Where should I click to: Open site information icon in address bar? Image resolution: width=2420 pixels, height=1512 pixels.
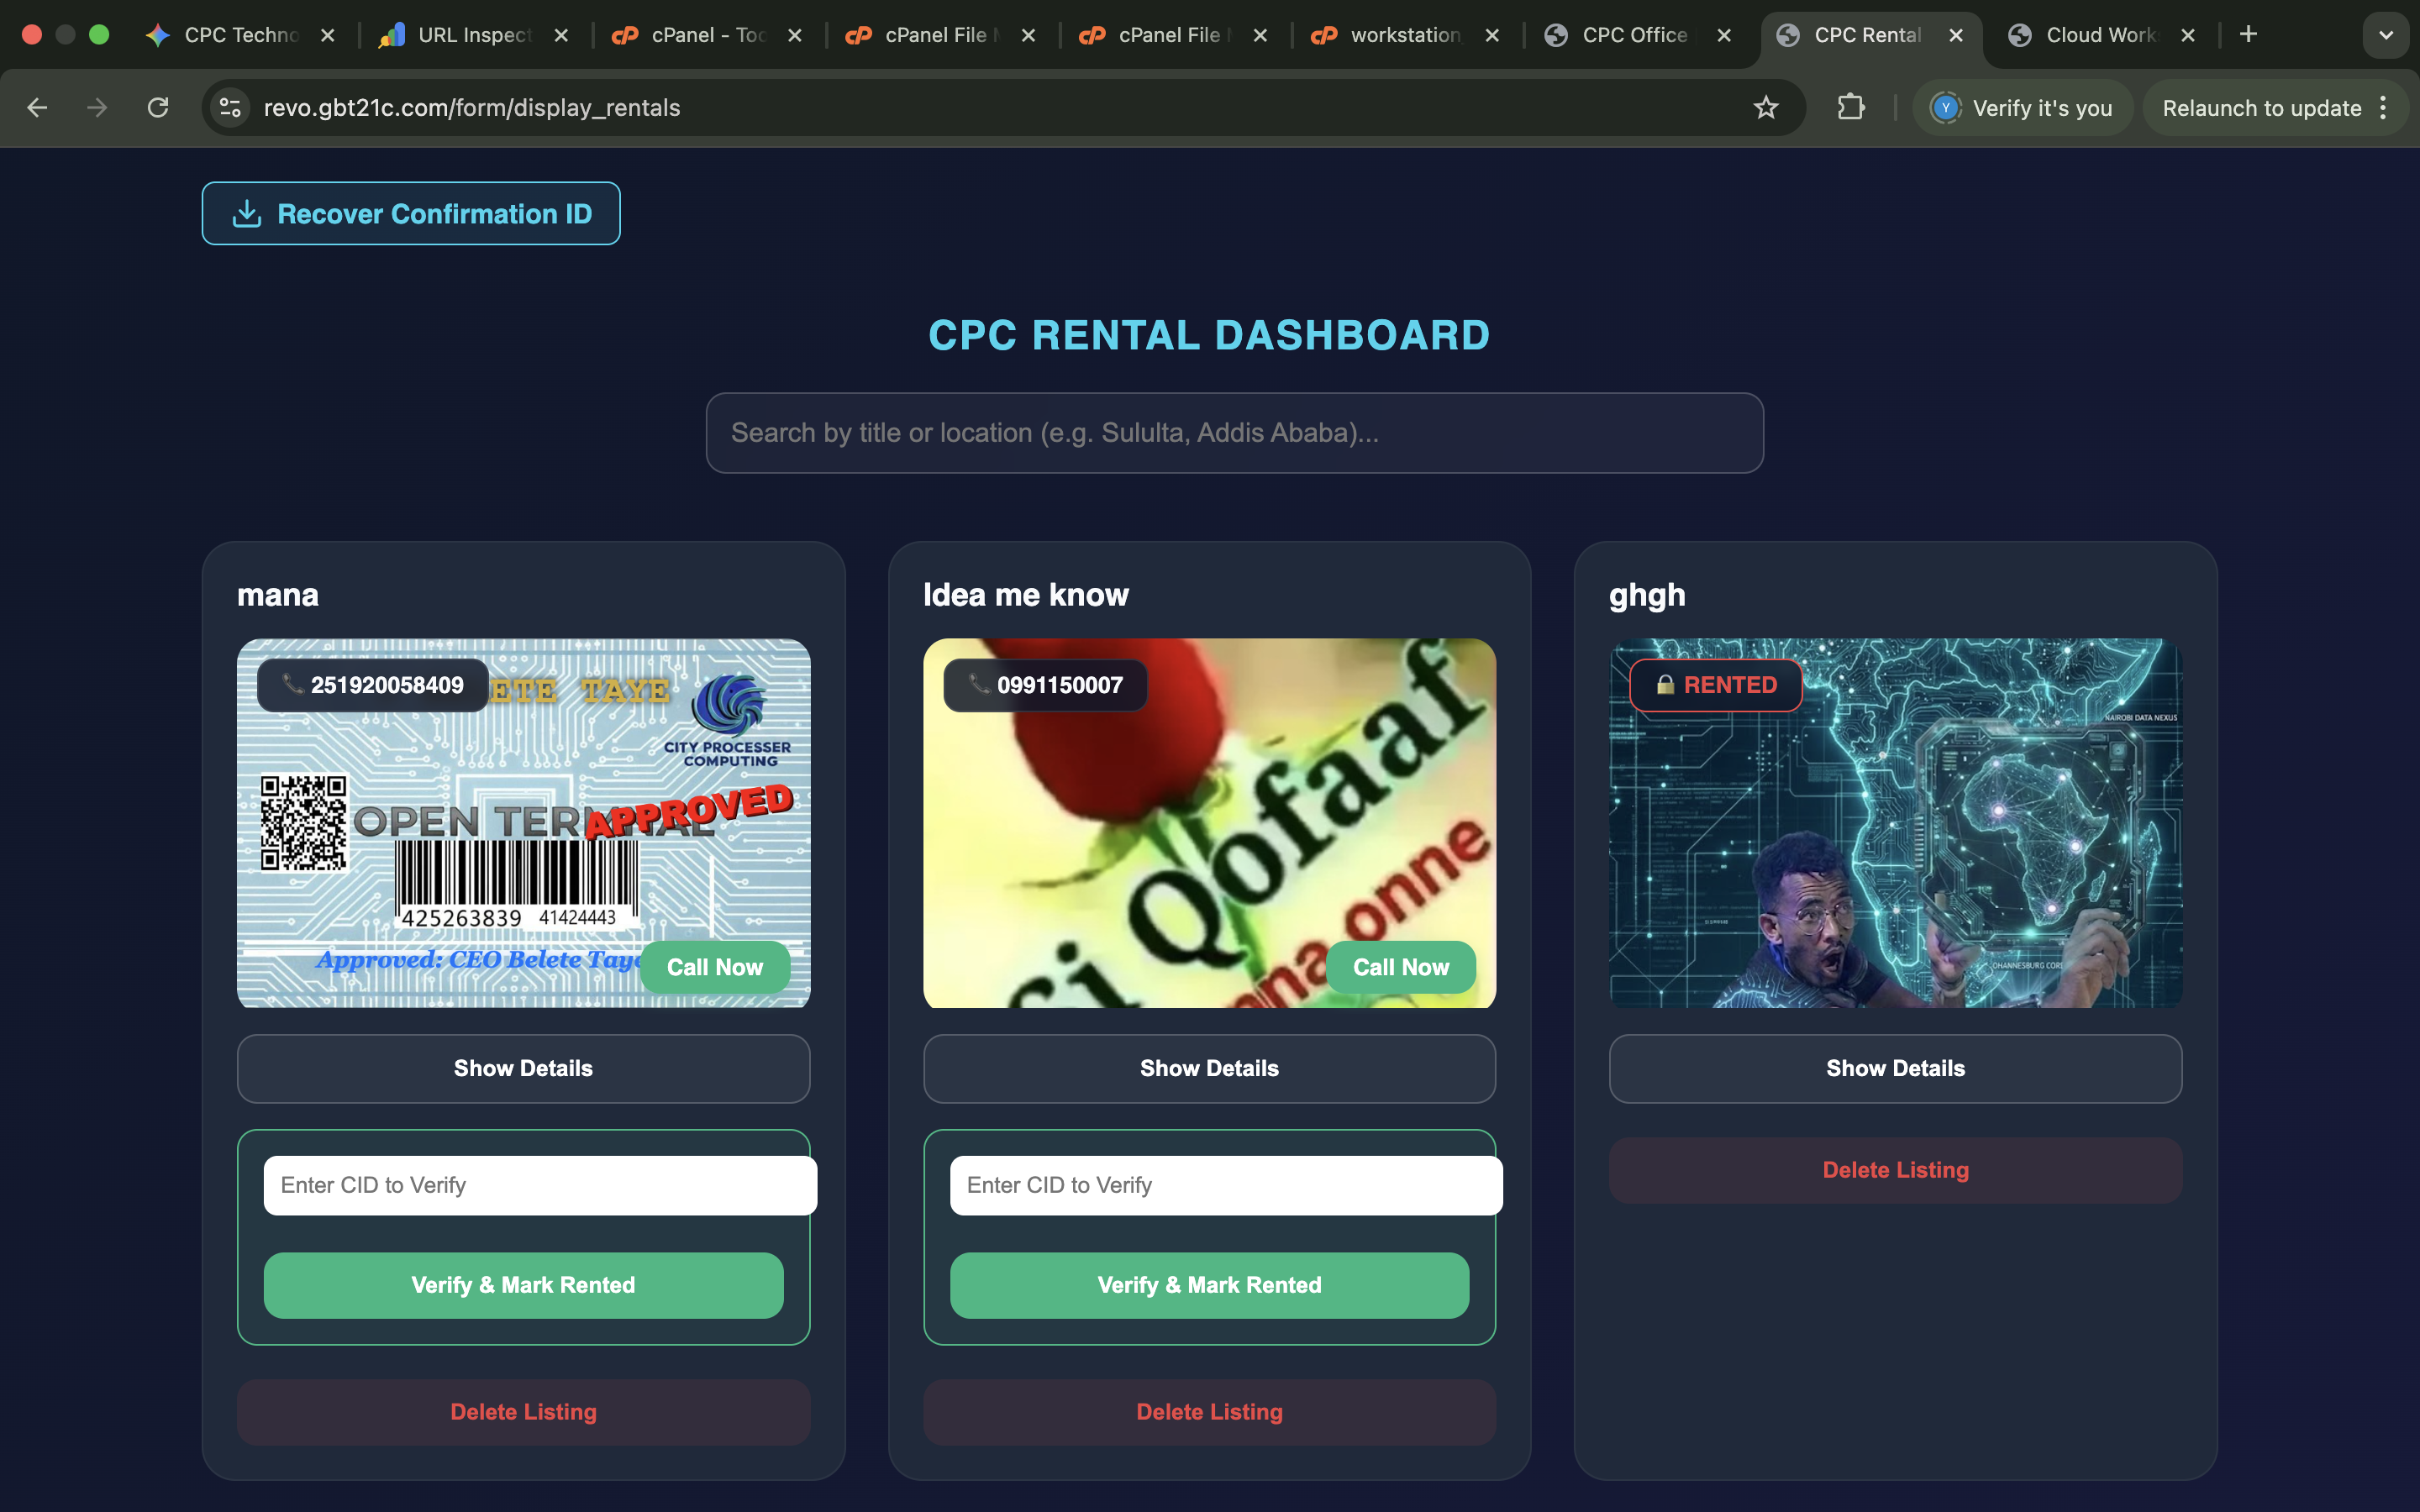(231, 107)
